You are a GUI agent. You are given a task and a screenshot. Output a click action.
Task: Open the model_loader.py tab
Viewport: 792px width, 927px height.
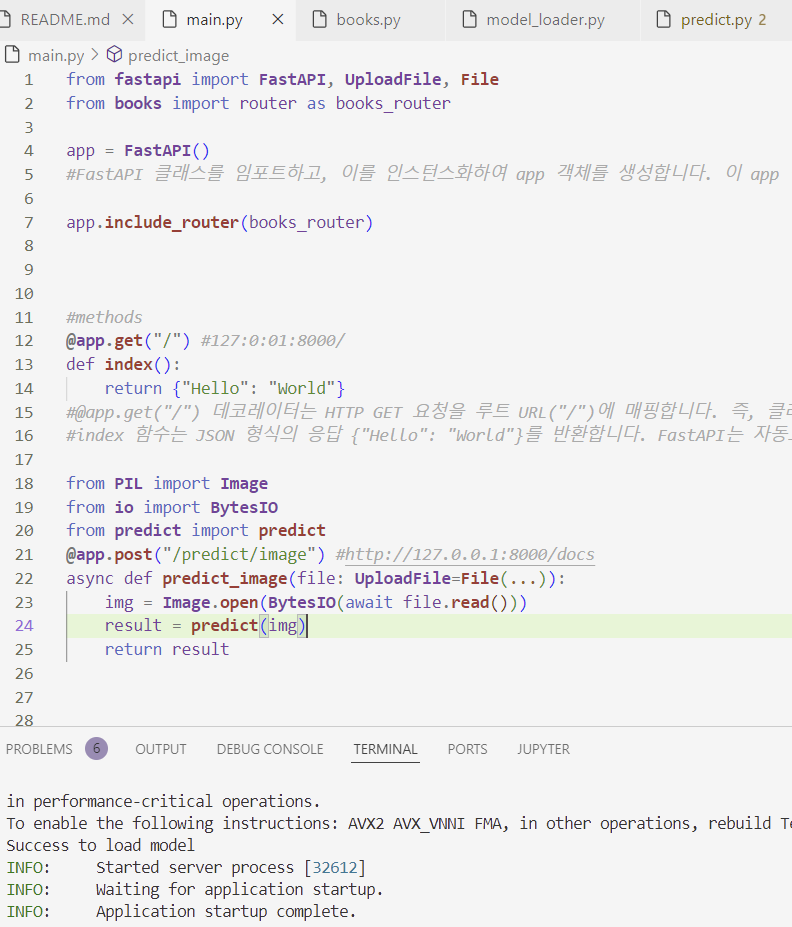click(545, 20)
